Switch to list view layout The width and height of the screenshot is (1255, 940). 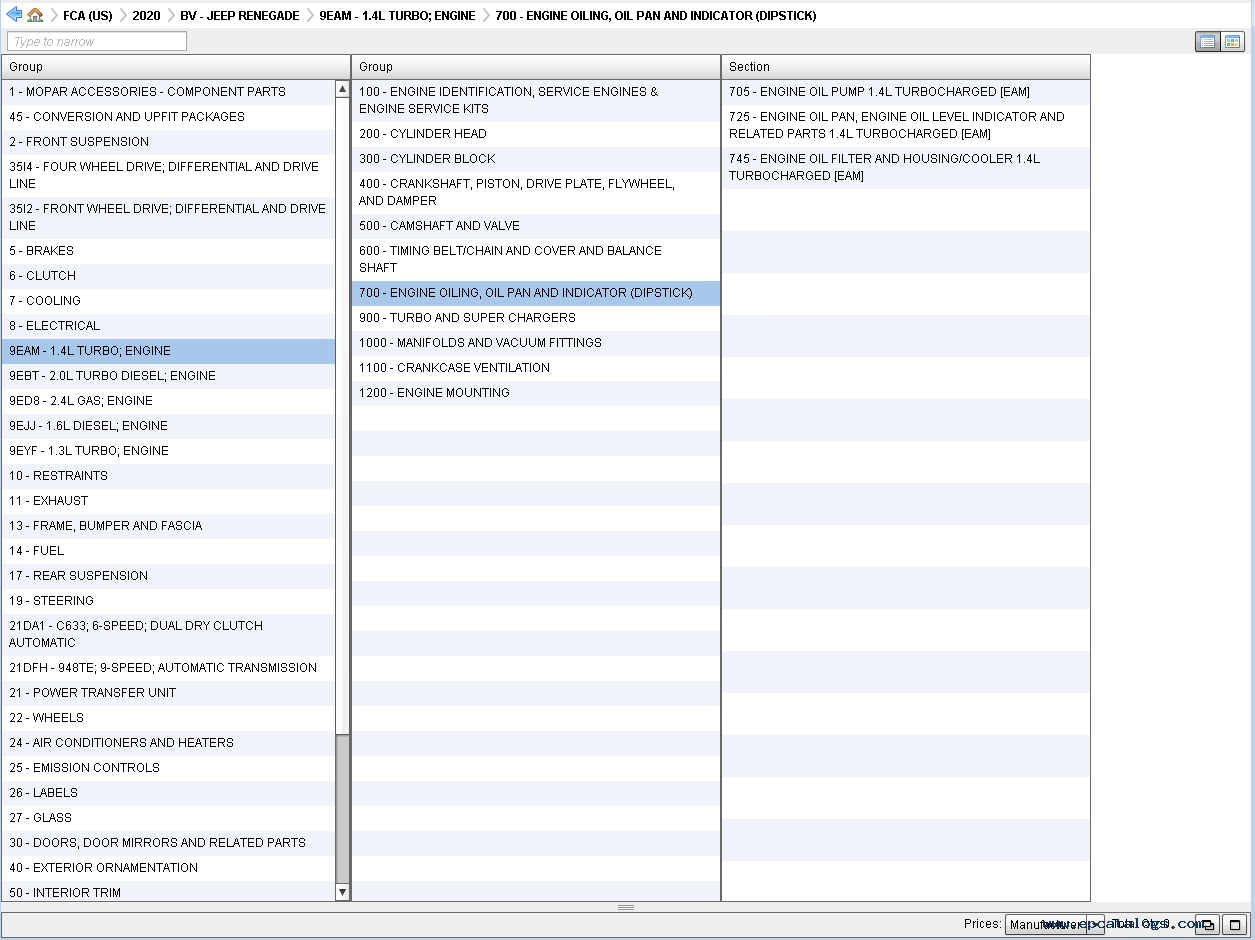click(x=1207, y=42)
